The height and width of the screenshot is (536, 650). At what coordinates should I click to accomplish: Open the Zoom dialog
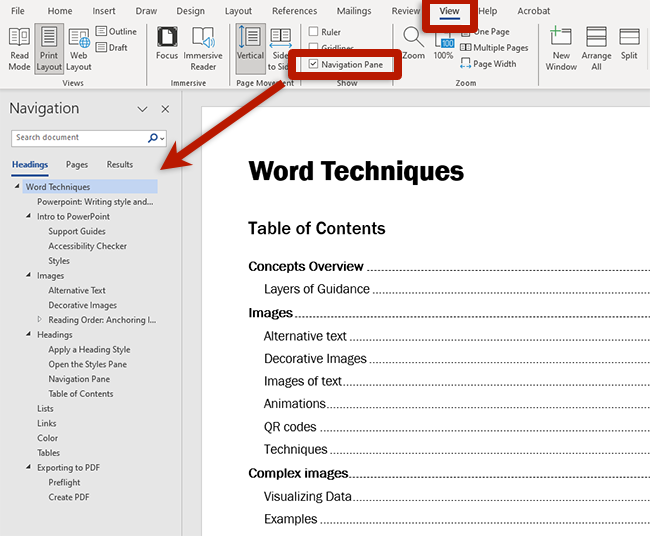point(413,44)
